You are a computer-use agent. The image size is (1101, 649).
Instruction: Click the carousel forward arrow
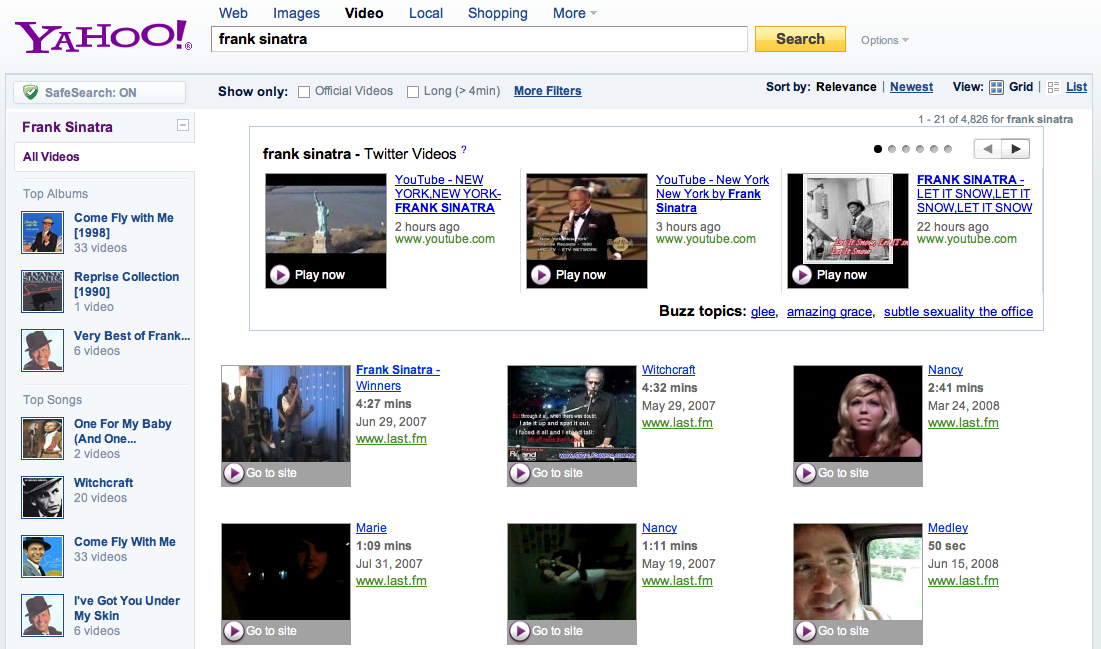1018,148
